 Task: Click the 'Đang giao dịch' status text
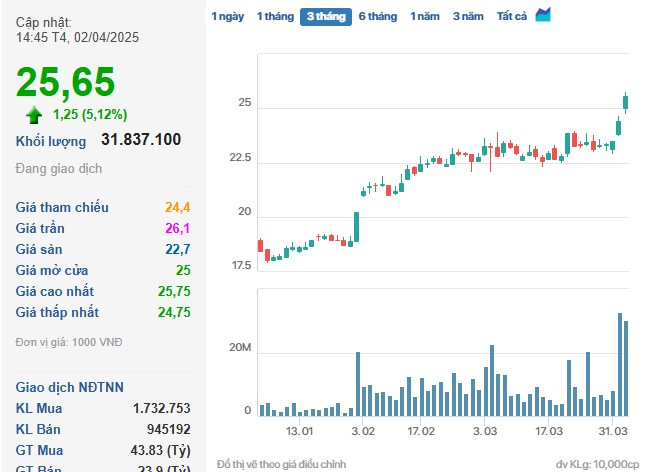click(x=59, y=169)
